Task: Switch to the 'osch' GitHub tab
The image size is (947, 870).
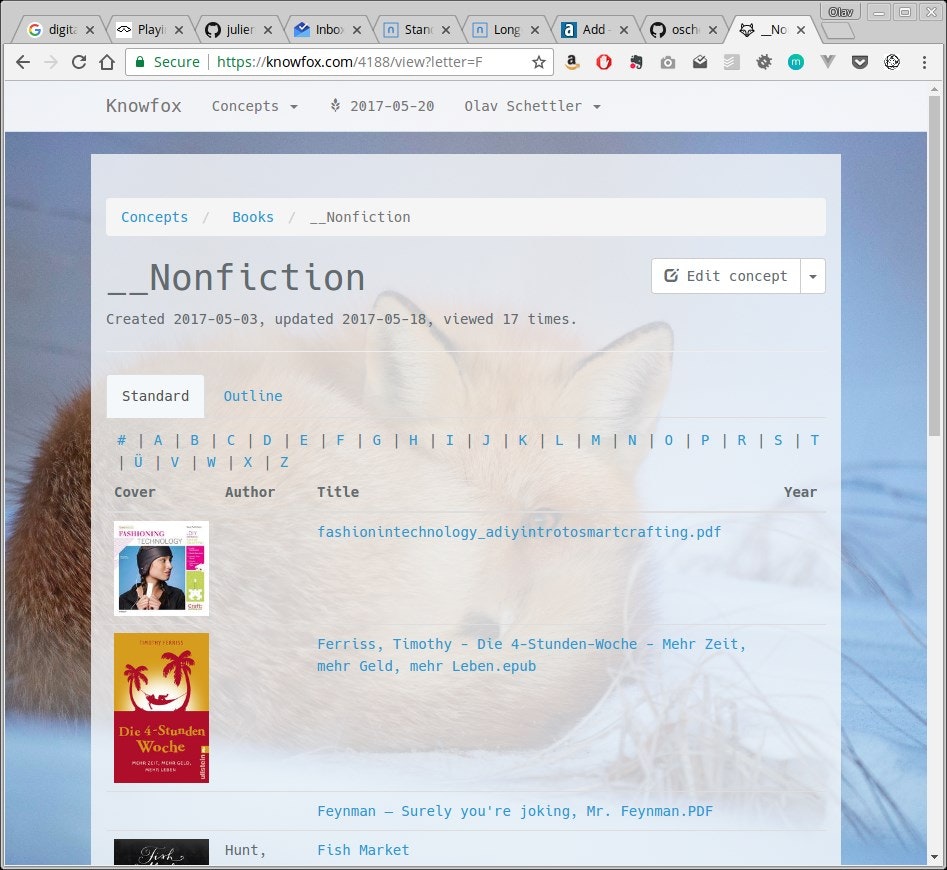Action: pos(684,30)
